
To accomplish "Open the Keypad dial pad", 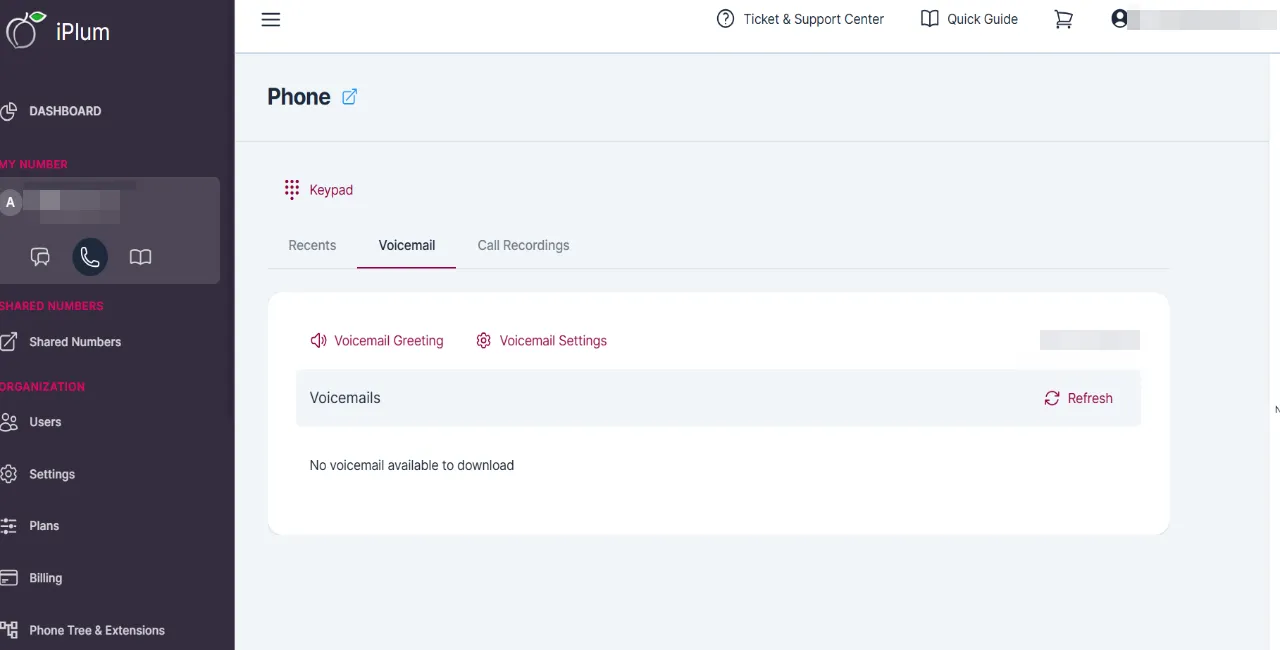I will tap(319, 190).
